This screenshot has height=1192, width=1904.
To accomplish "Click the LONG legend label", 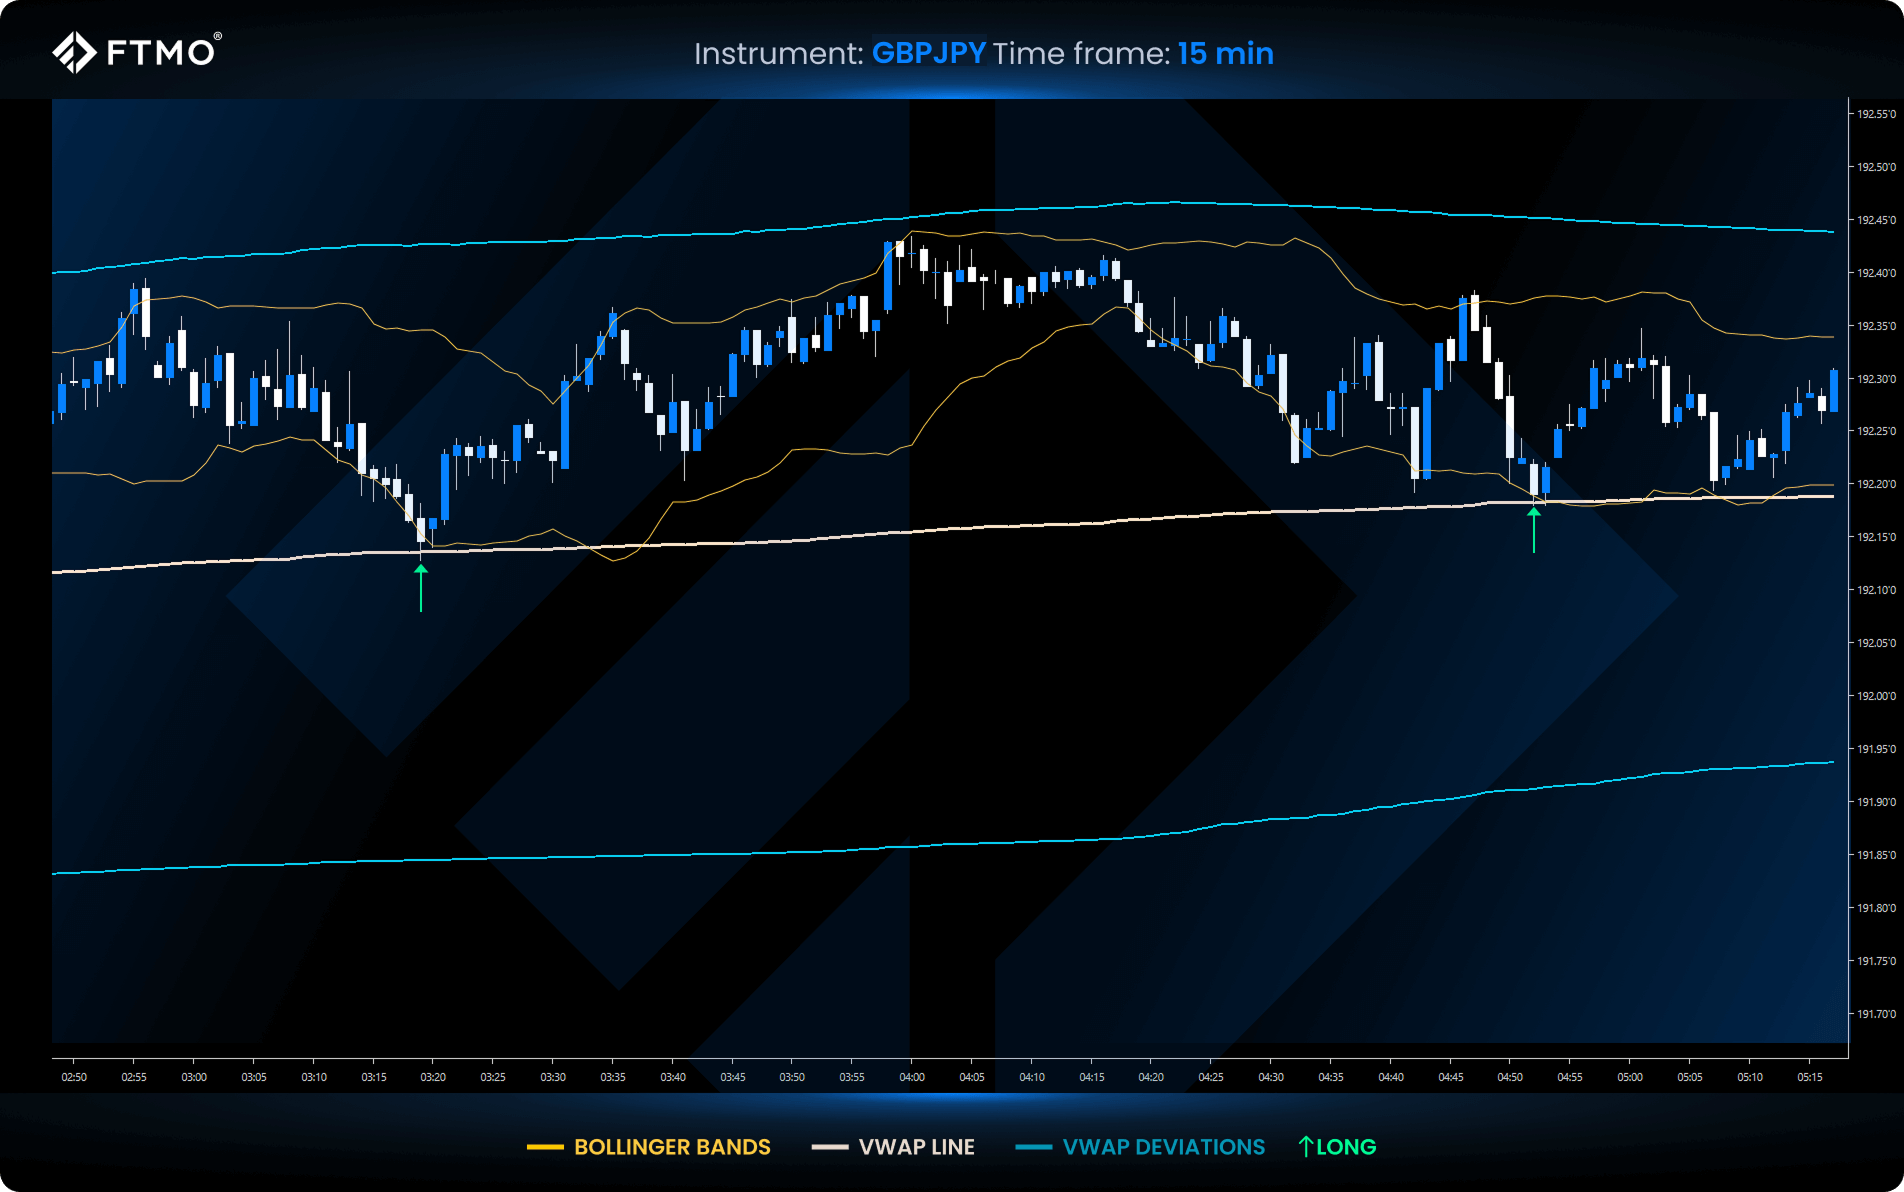I will [1346, 1147].
